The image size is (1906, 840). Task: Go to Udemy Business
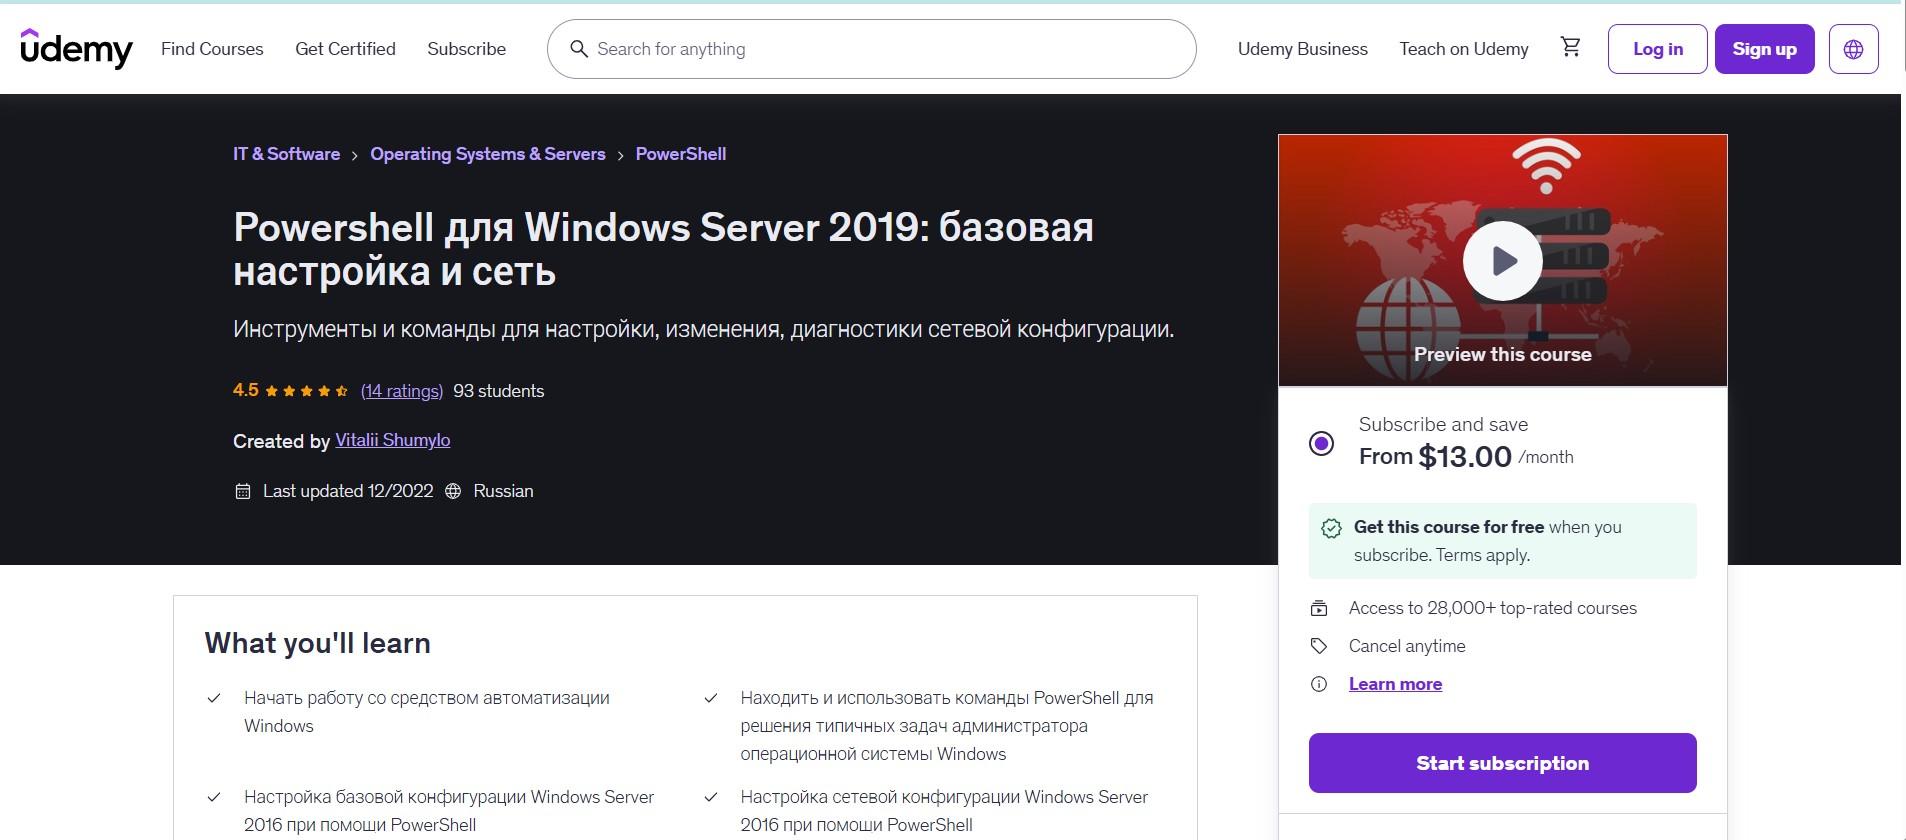coord(1302,49)
